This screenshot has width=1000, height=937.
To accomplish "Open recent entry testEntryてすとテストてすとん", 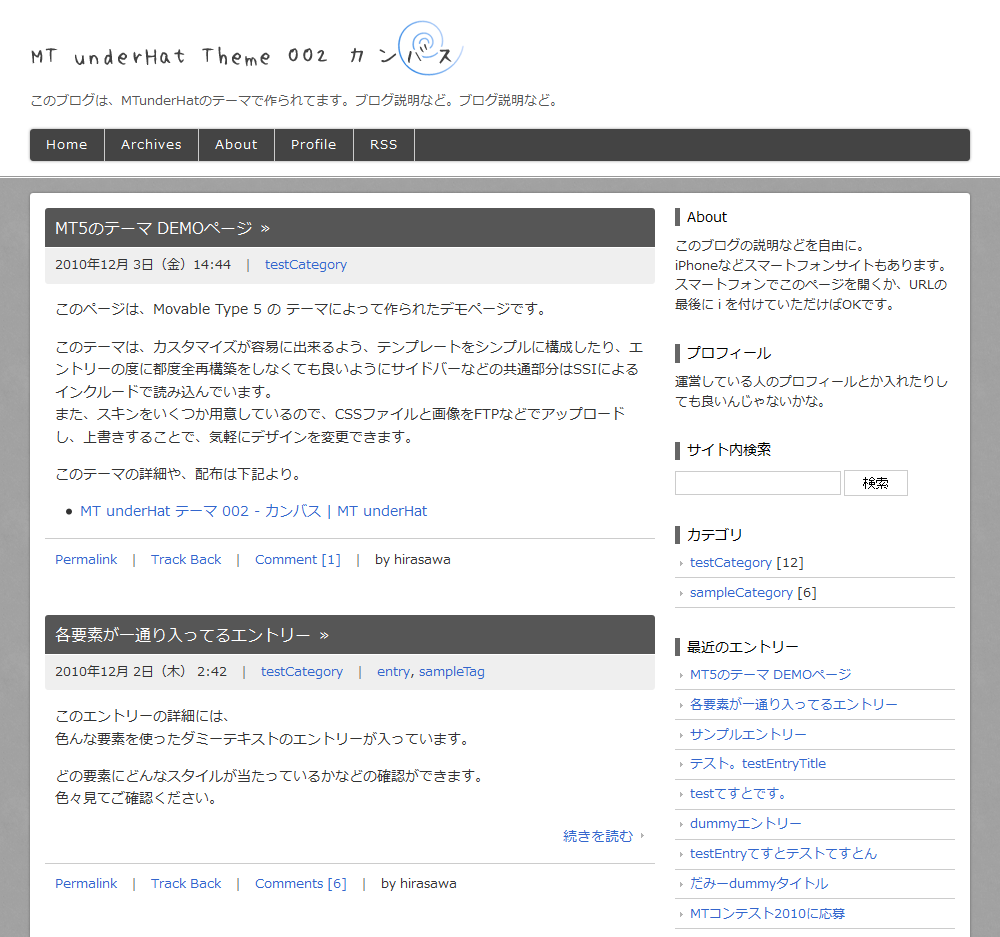I will pyautogui.click(x=783, y=853).
